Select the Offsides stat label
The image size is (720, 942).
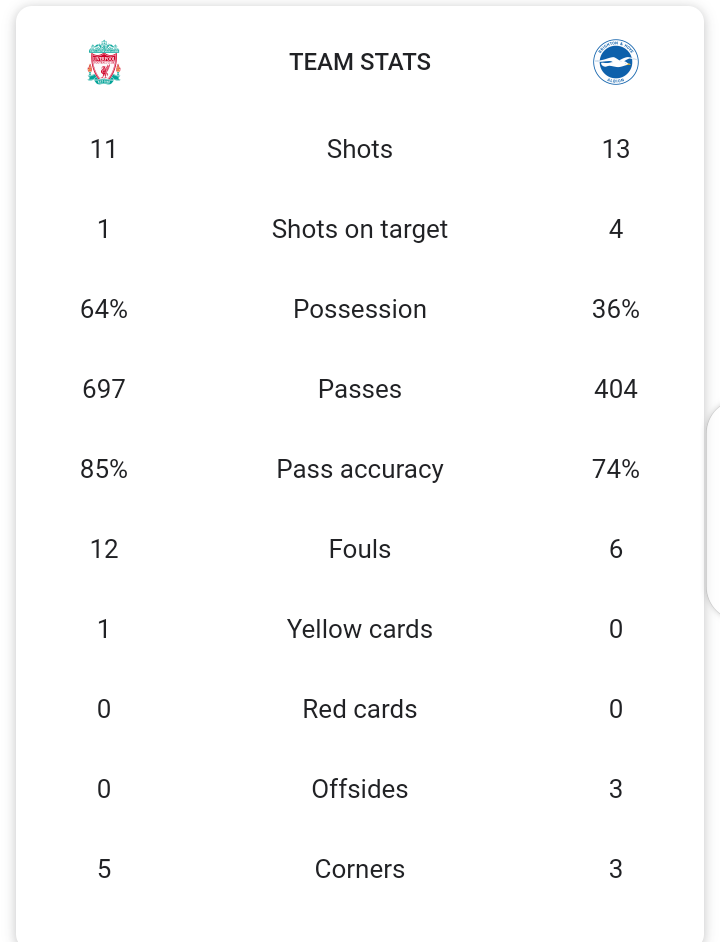(359, 789)
